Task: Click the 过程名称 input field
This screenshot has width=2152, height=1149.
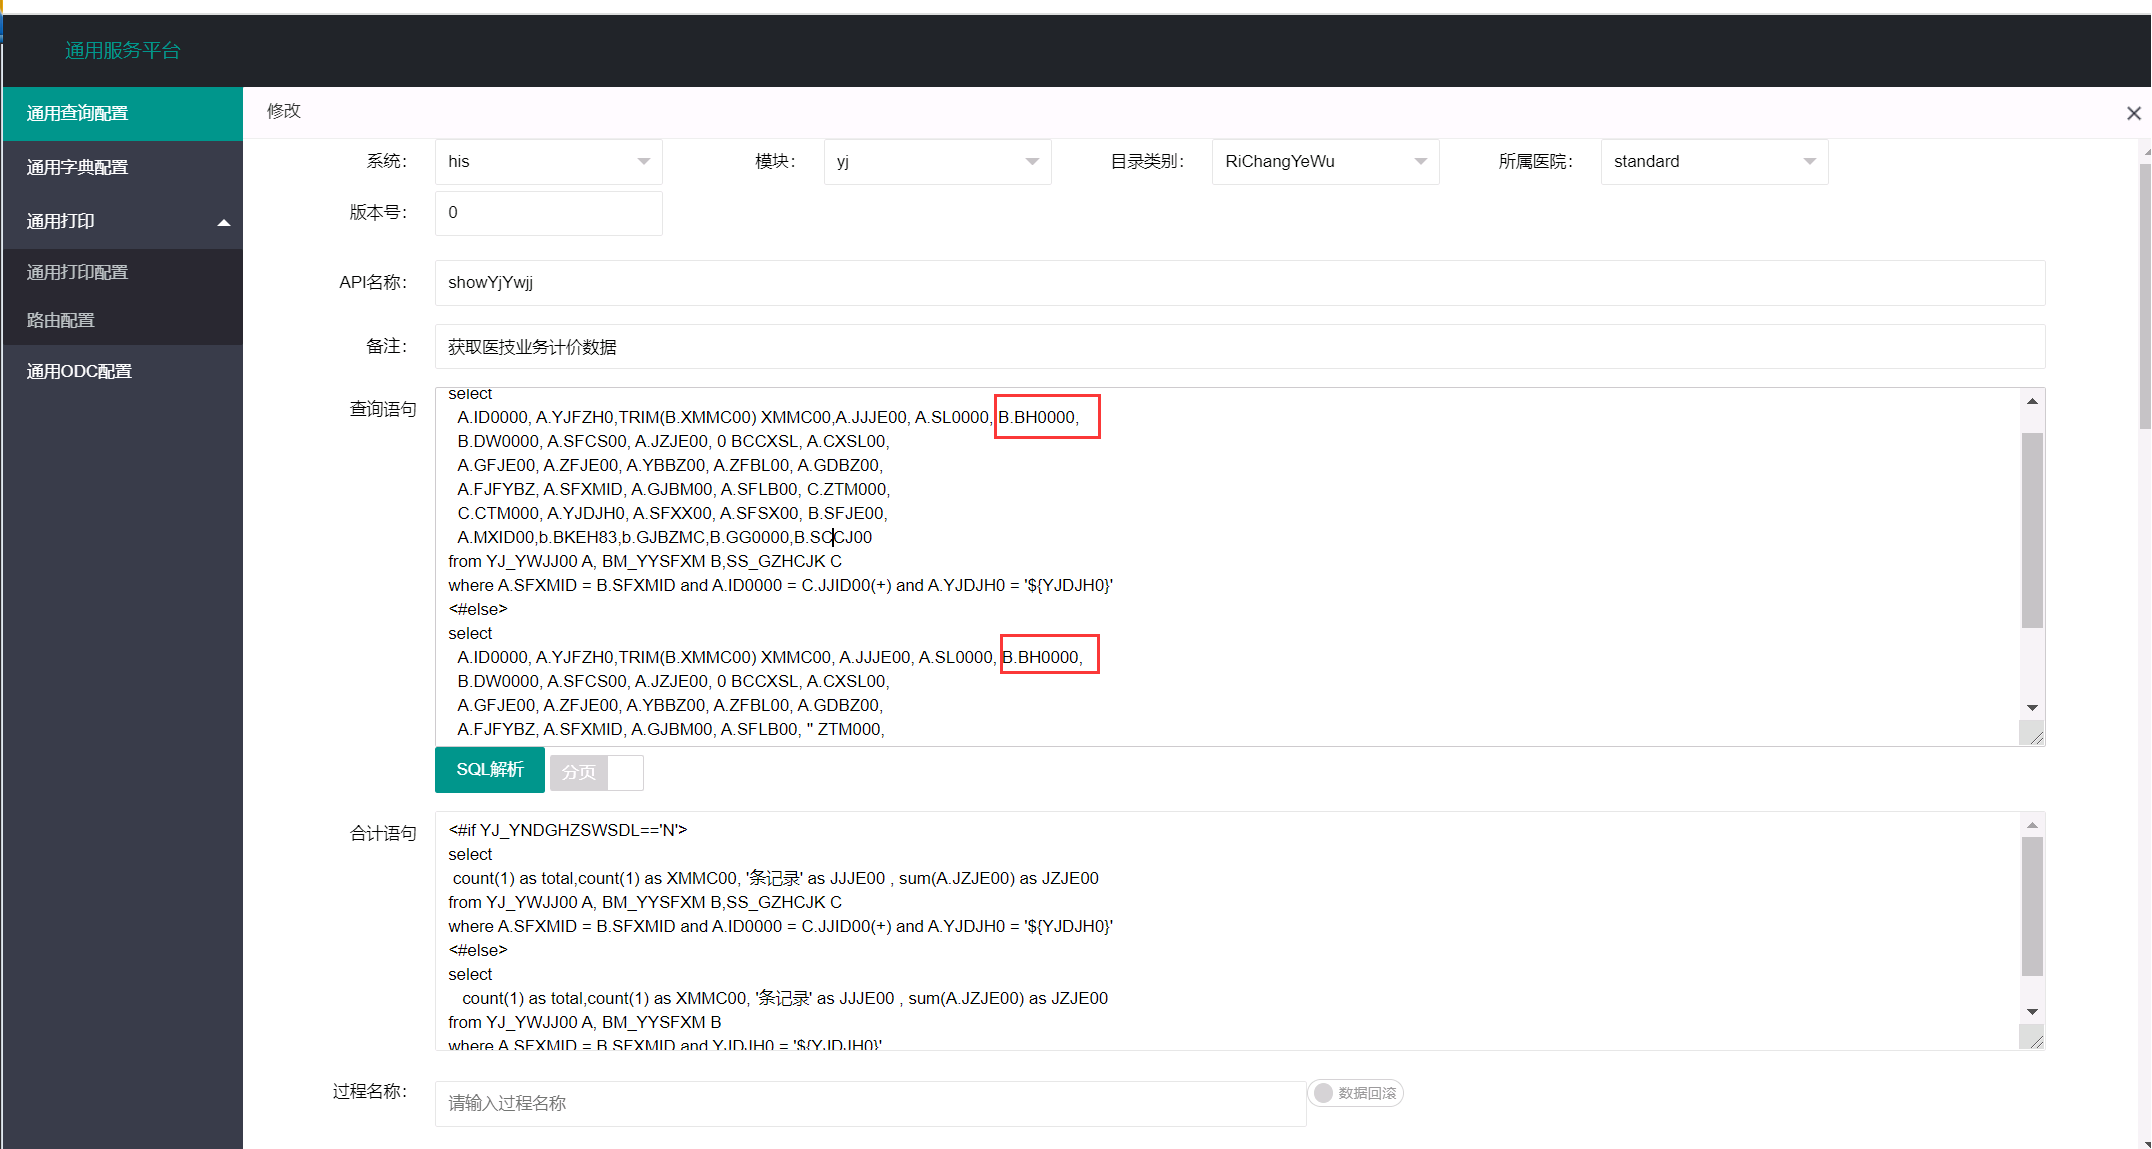Action: [870, 1103]
